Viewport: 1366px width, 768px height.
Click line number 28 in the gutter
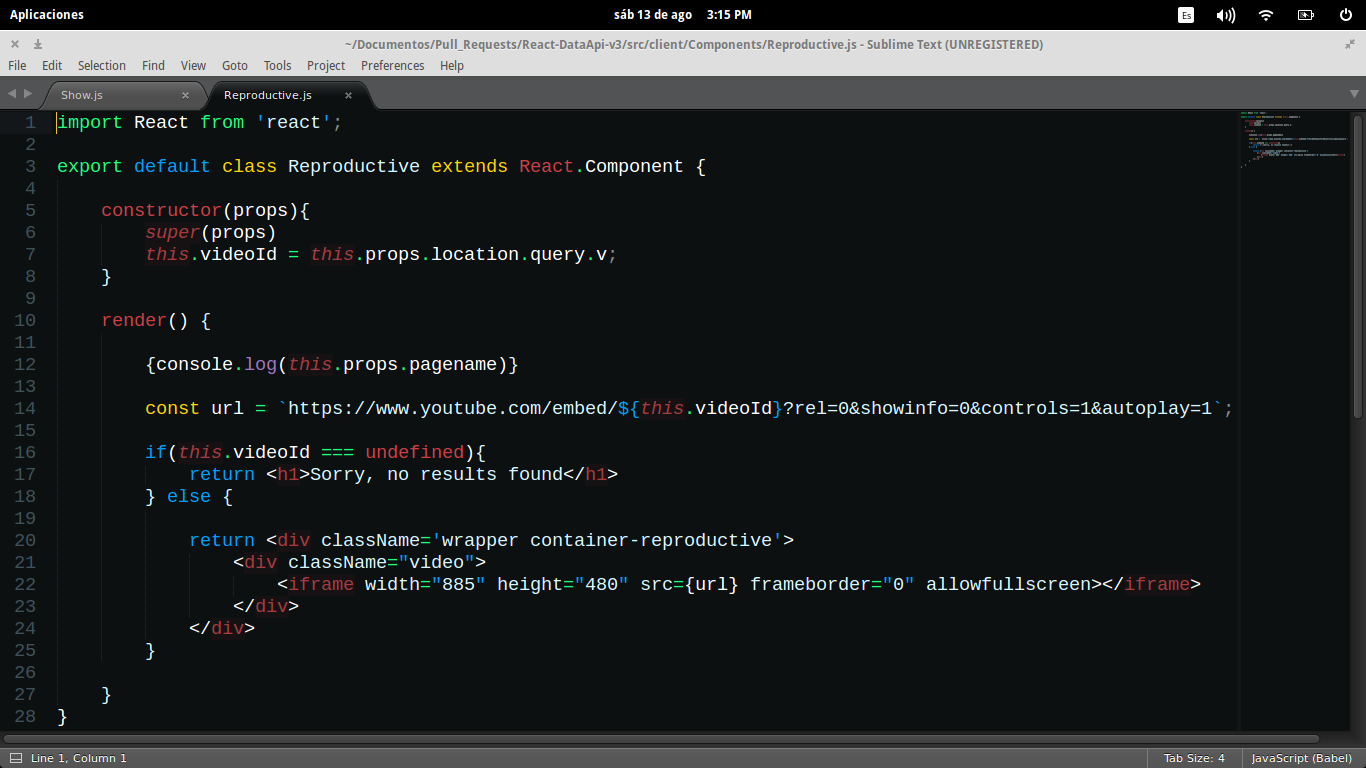tap(25, 716)
